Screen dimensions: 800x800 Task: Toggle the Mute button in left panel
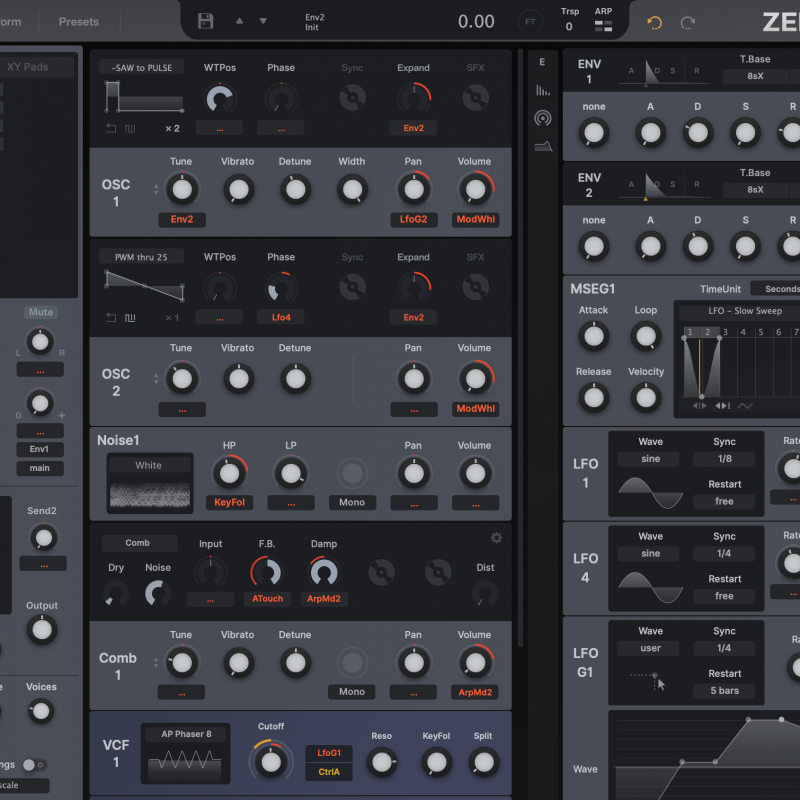(x=41, y=312)
